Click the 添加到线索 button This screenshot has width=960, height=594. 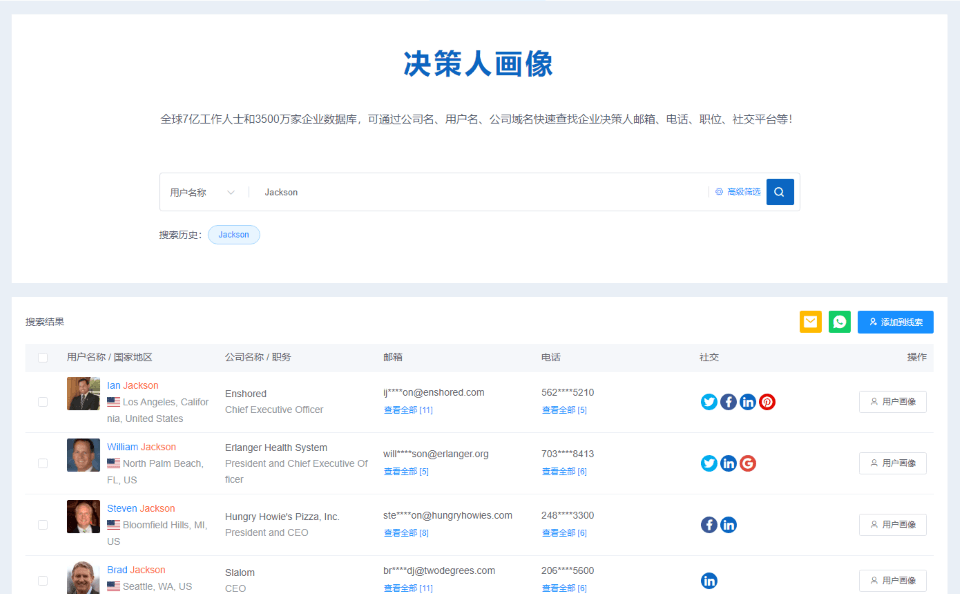tap(895, 322)
